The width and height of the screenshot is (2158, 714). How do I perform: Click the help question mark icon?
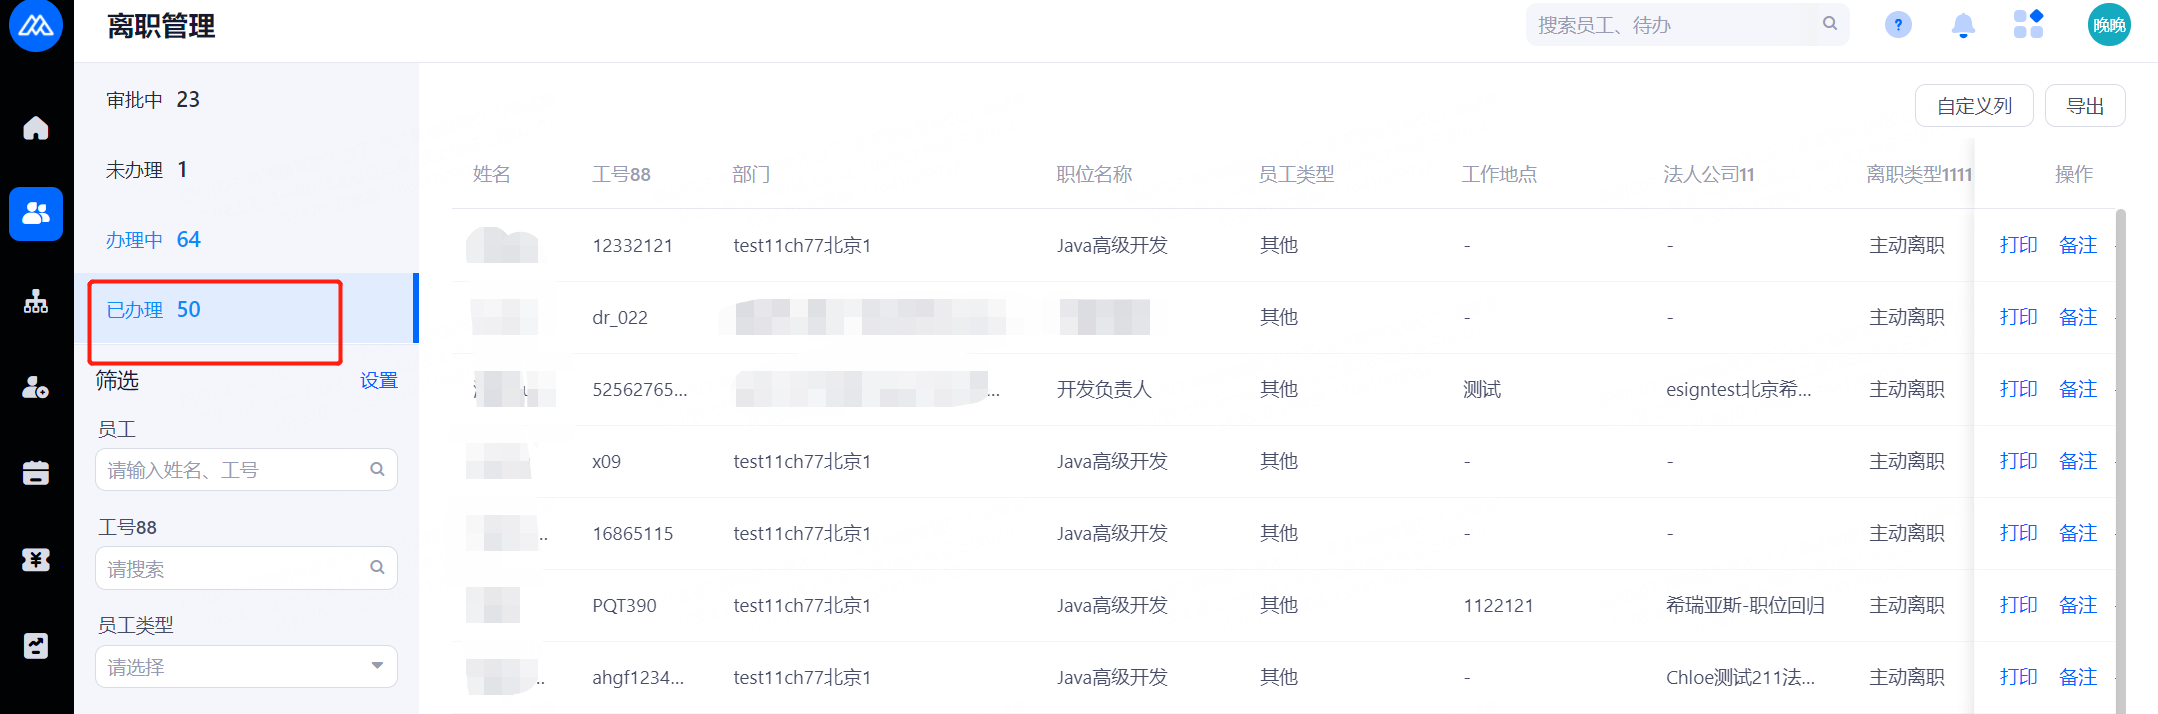(1898, 25)
